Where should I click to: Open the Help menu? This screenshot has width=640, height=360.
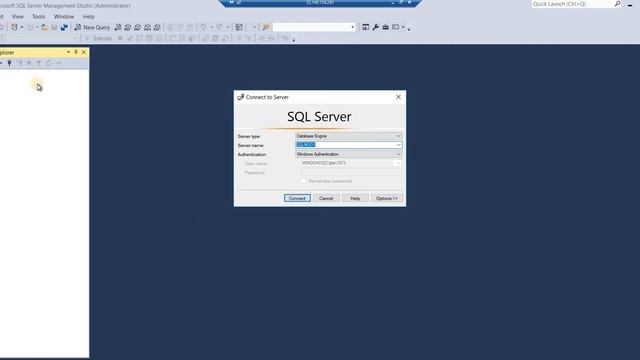(x=89, y=17)
